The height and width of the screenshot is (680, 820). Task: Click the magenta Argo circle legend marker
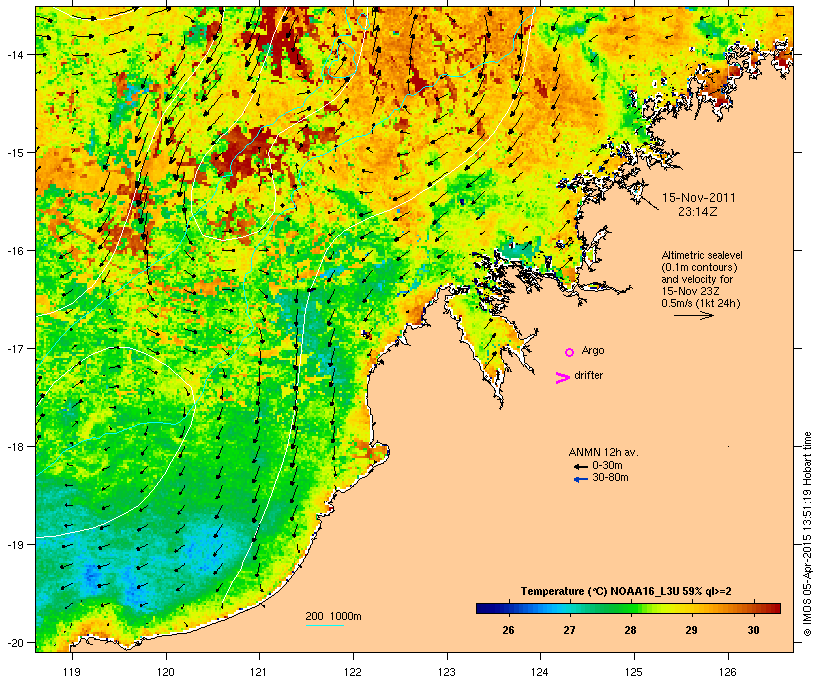570,353
